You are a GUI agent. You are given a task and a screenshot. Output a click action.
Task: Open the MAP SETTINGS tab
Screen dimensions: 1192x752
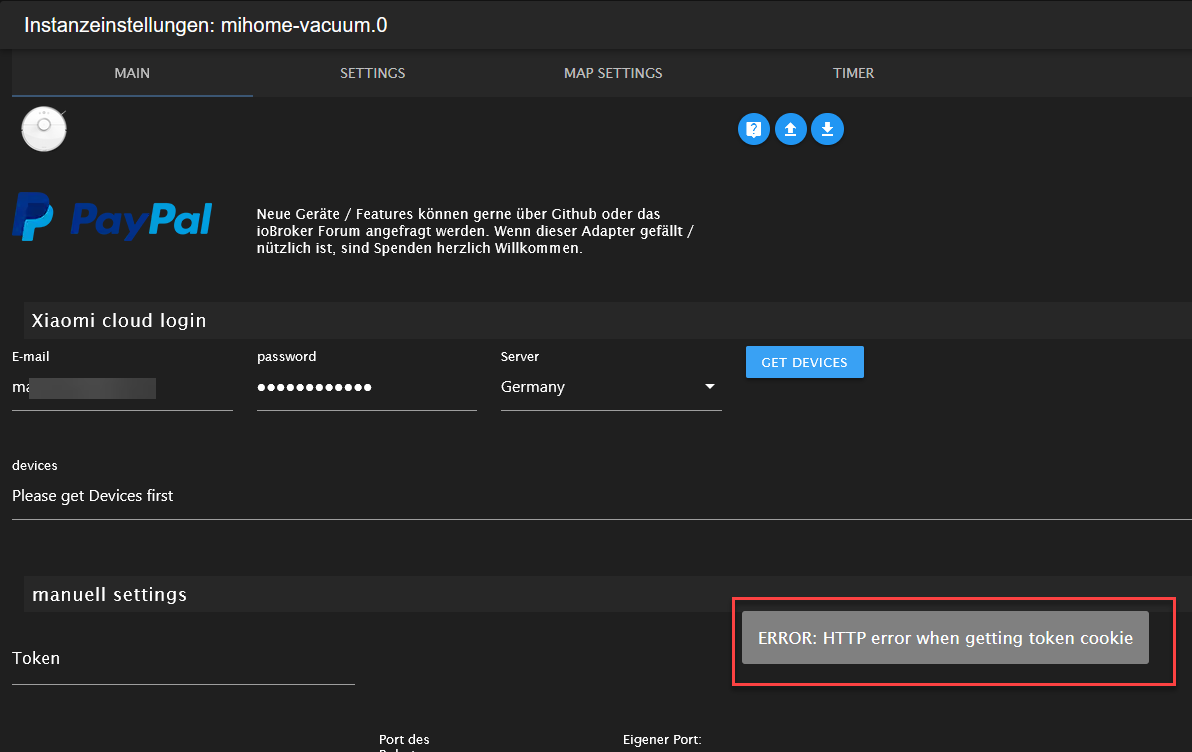[613, 73]
